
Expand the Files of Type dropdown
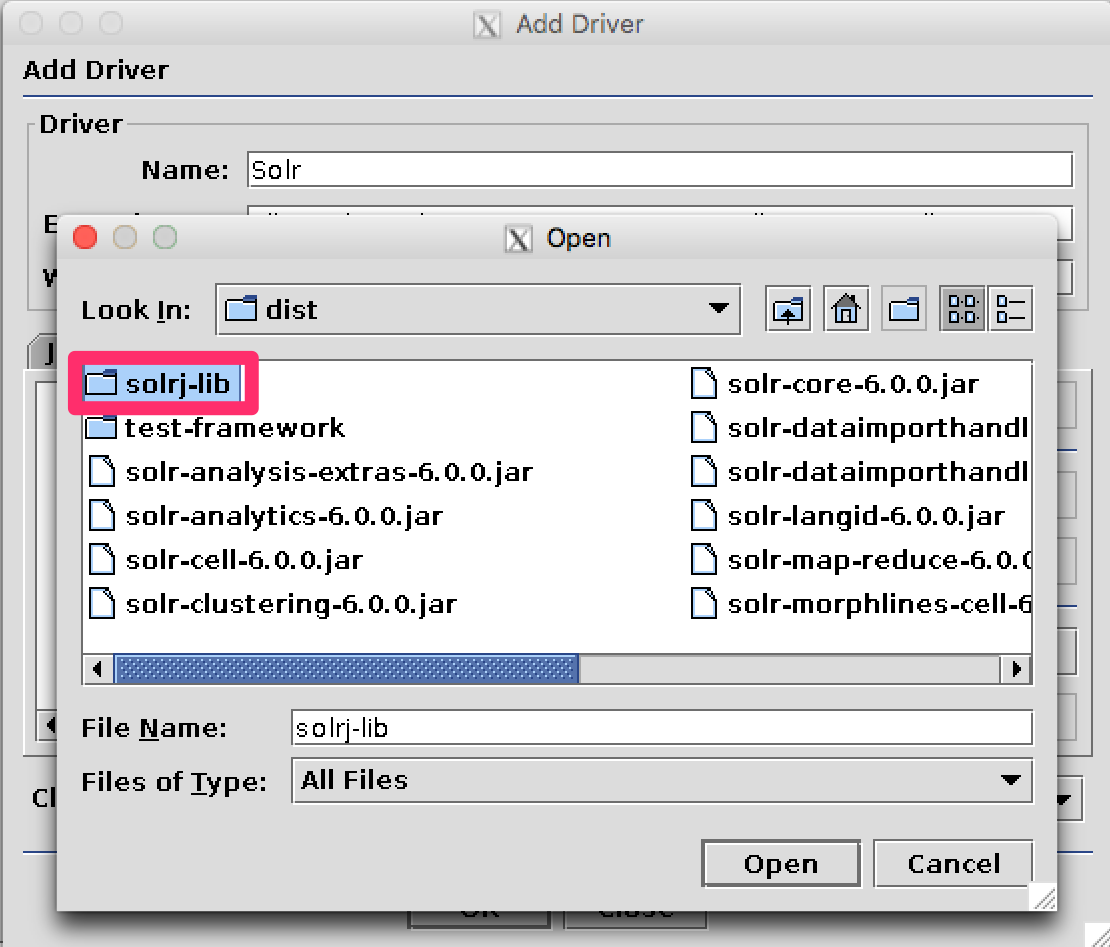[x=1010, y=780]
